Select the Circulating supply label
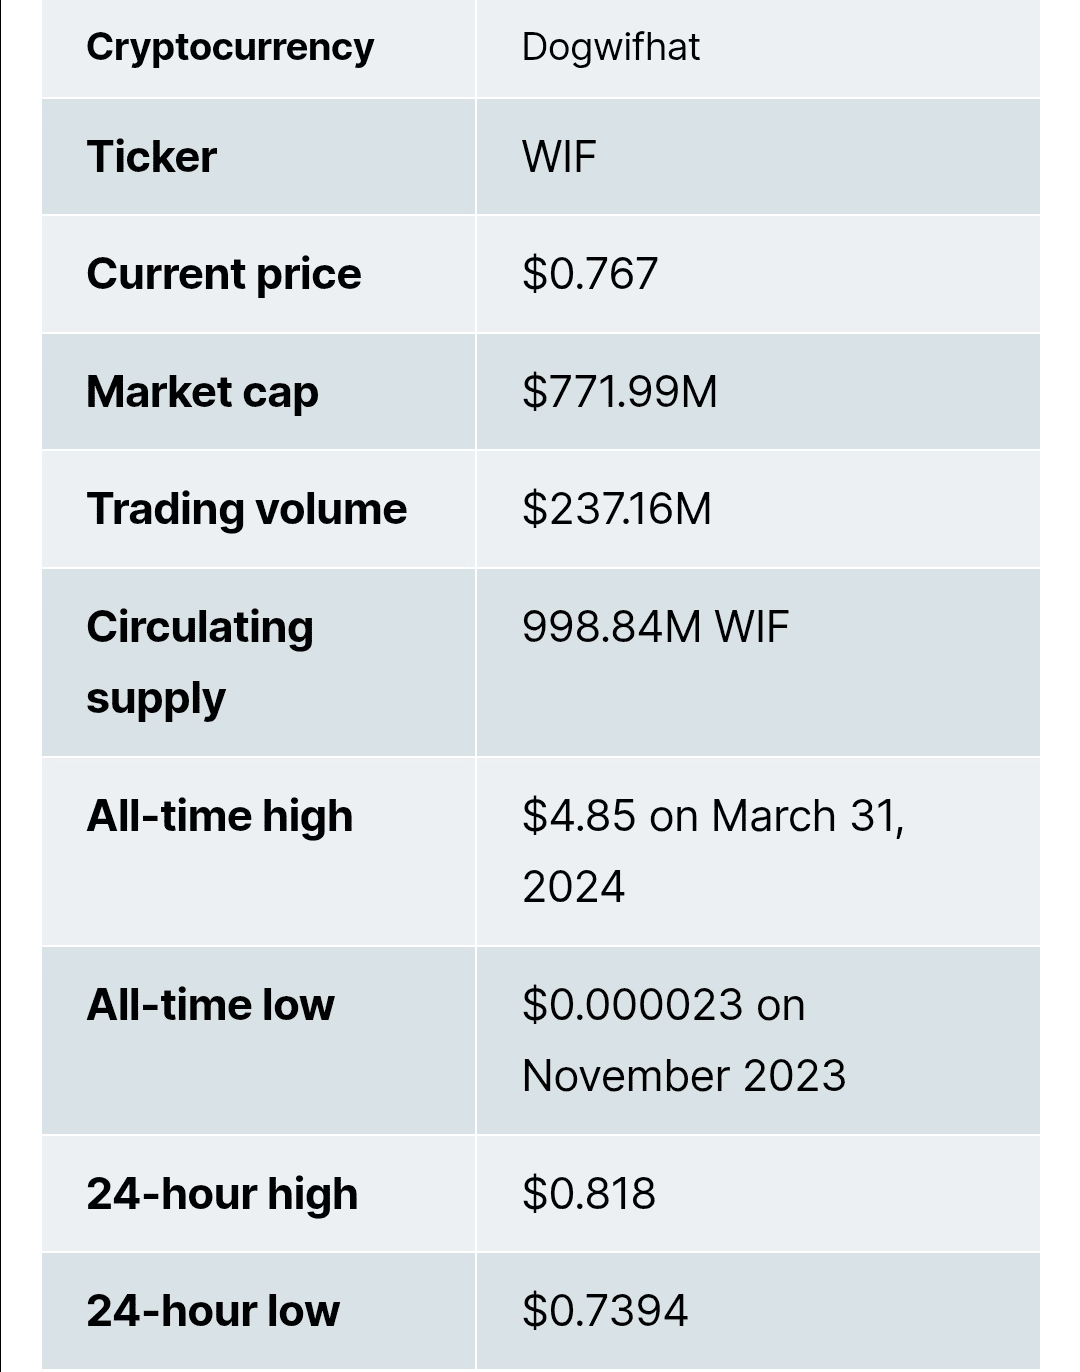 pyautogui.click(x=200, y=662)
